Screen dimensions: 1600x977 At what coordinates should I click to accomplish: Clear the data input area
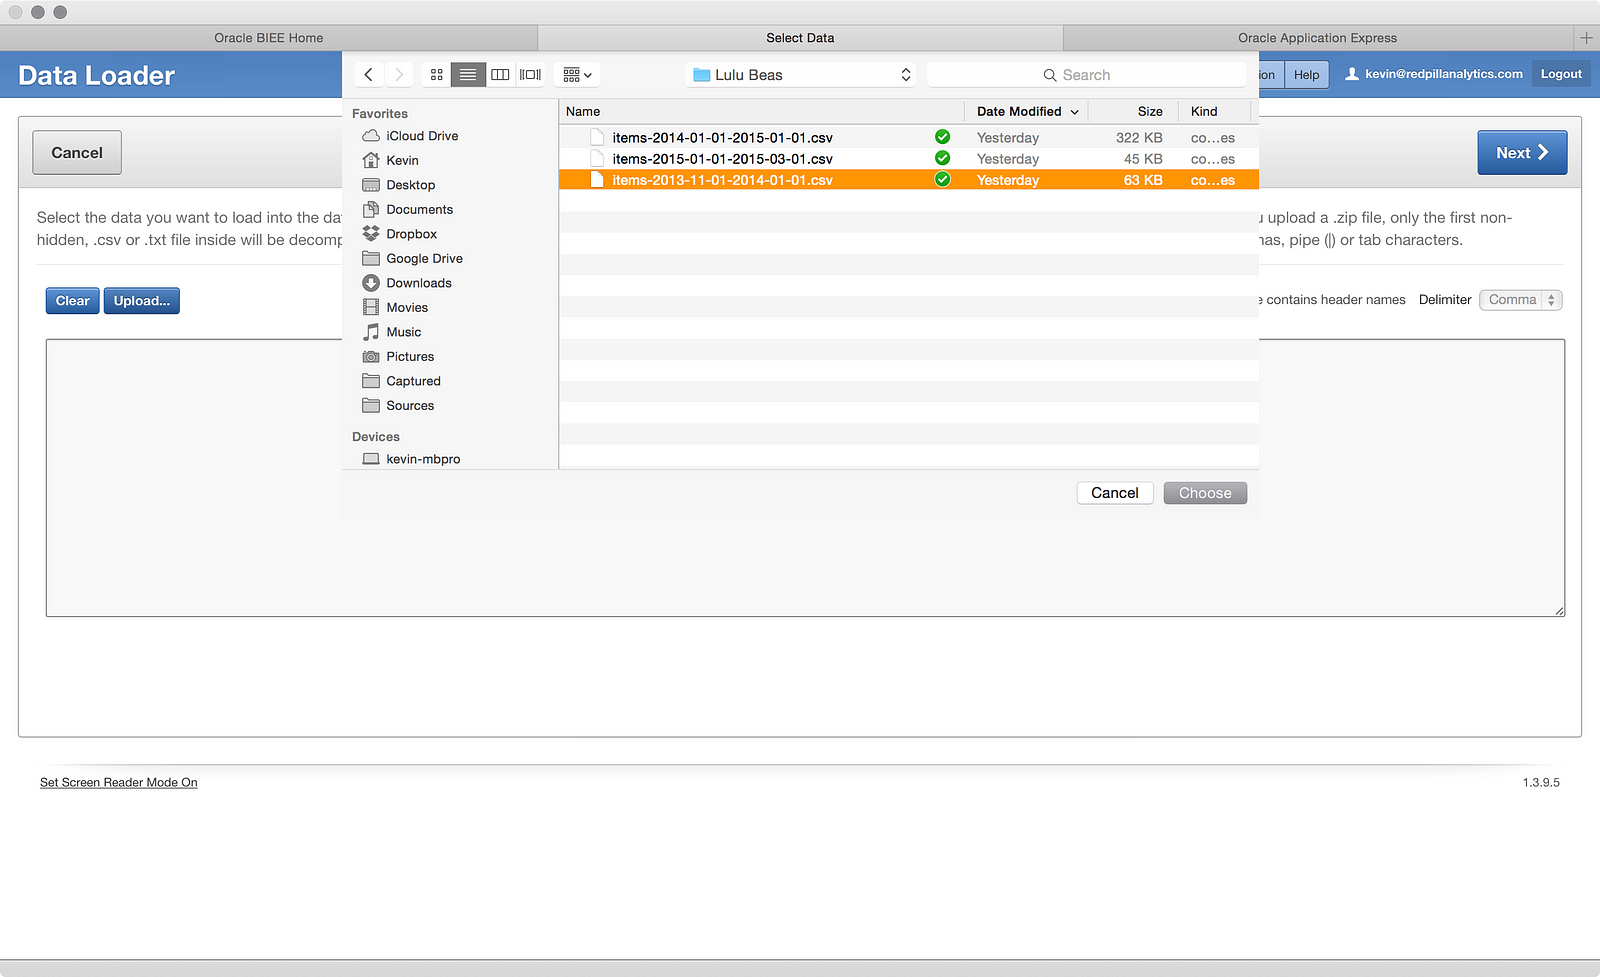[72, 301]
